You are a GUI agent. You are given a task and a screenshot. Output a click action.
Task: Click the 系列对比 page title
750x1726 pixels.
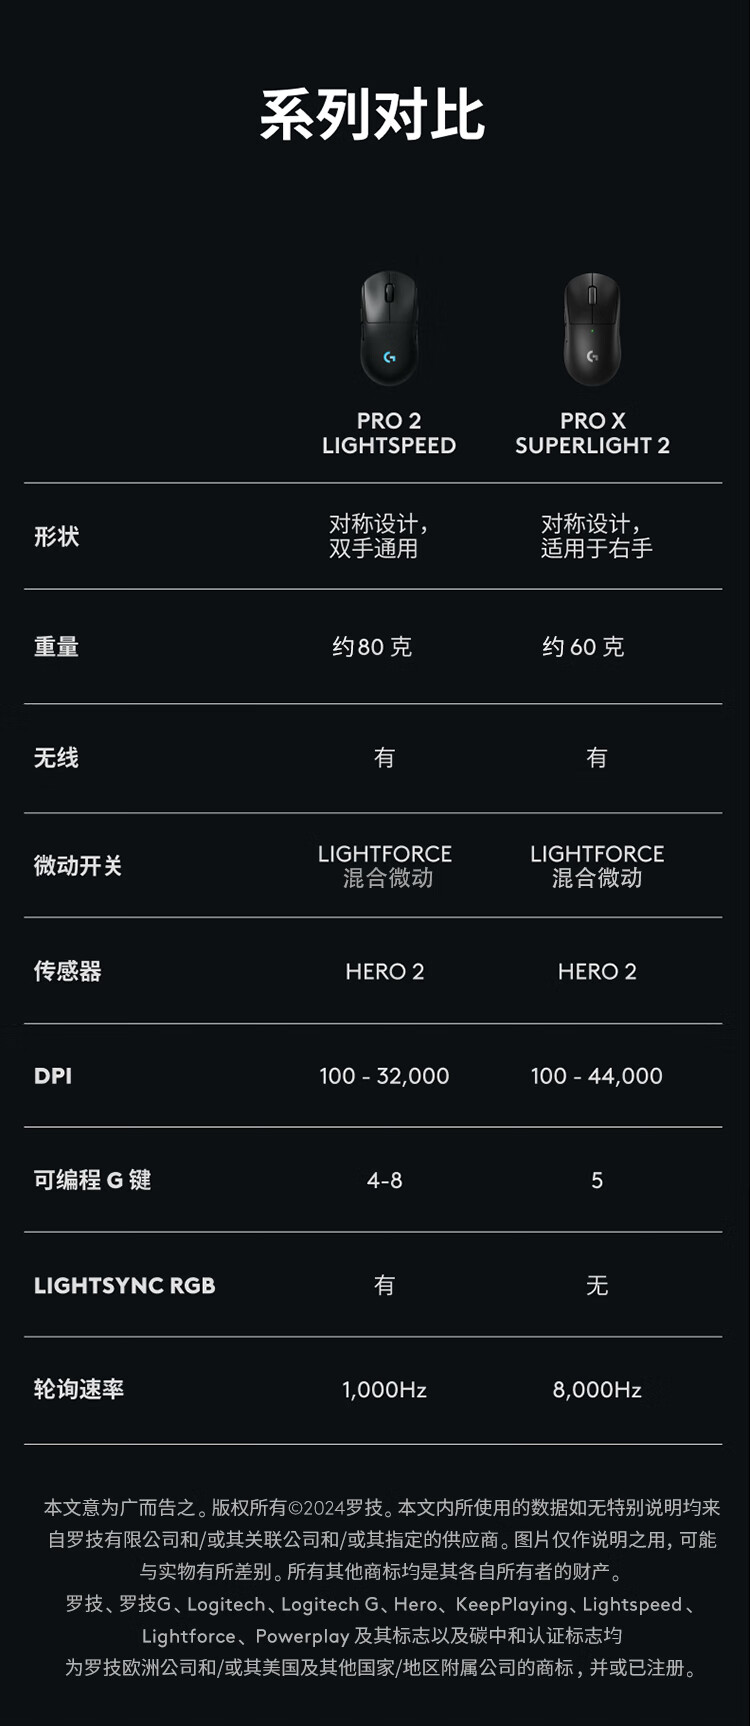pos(373,114)
